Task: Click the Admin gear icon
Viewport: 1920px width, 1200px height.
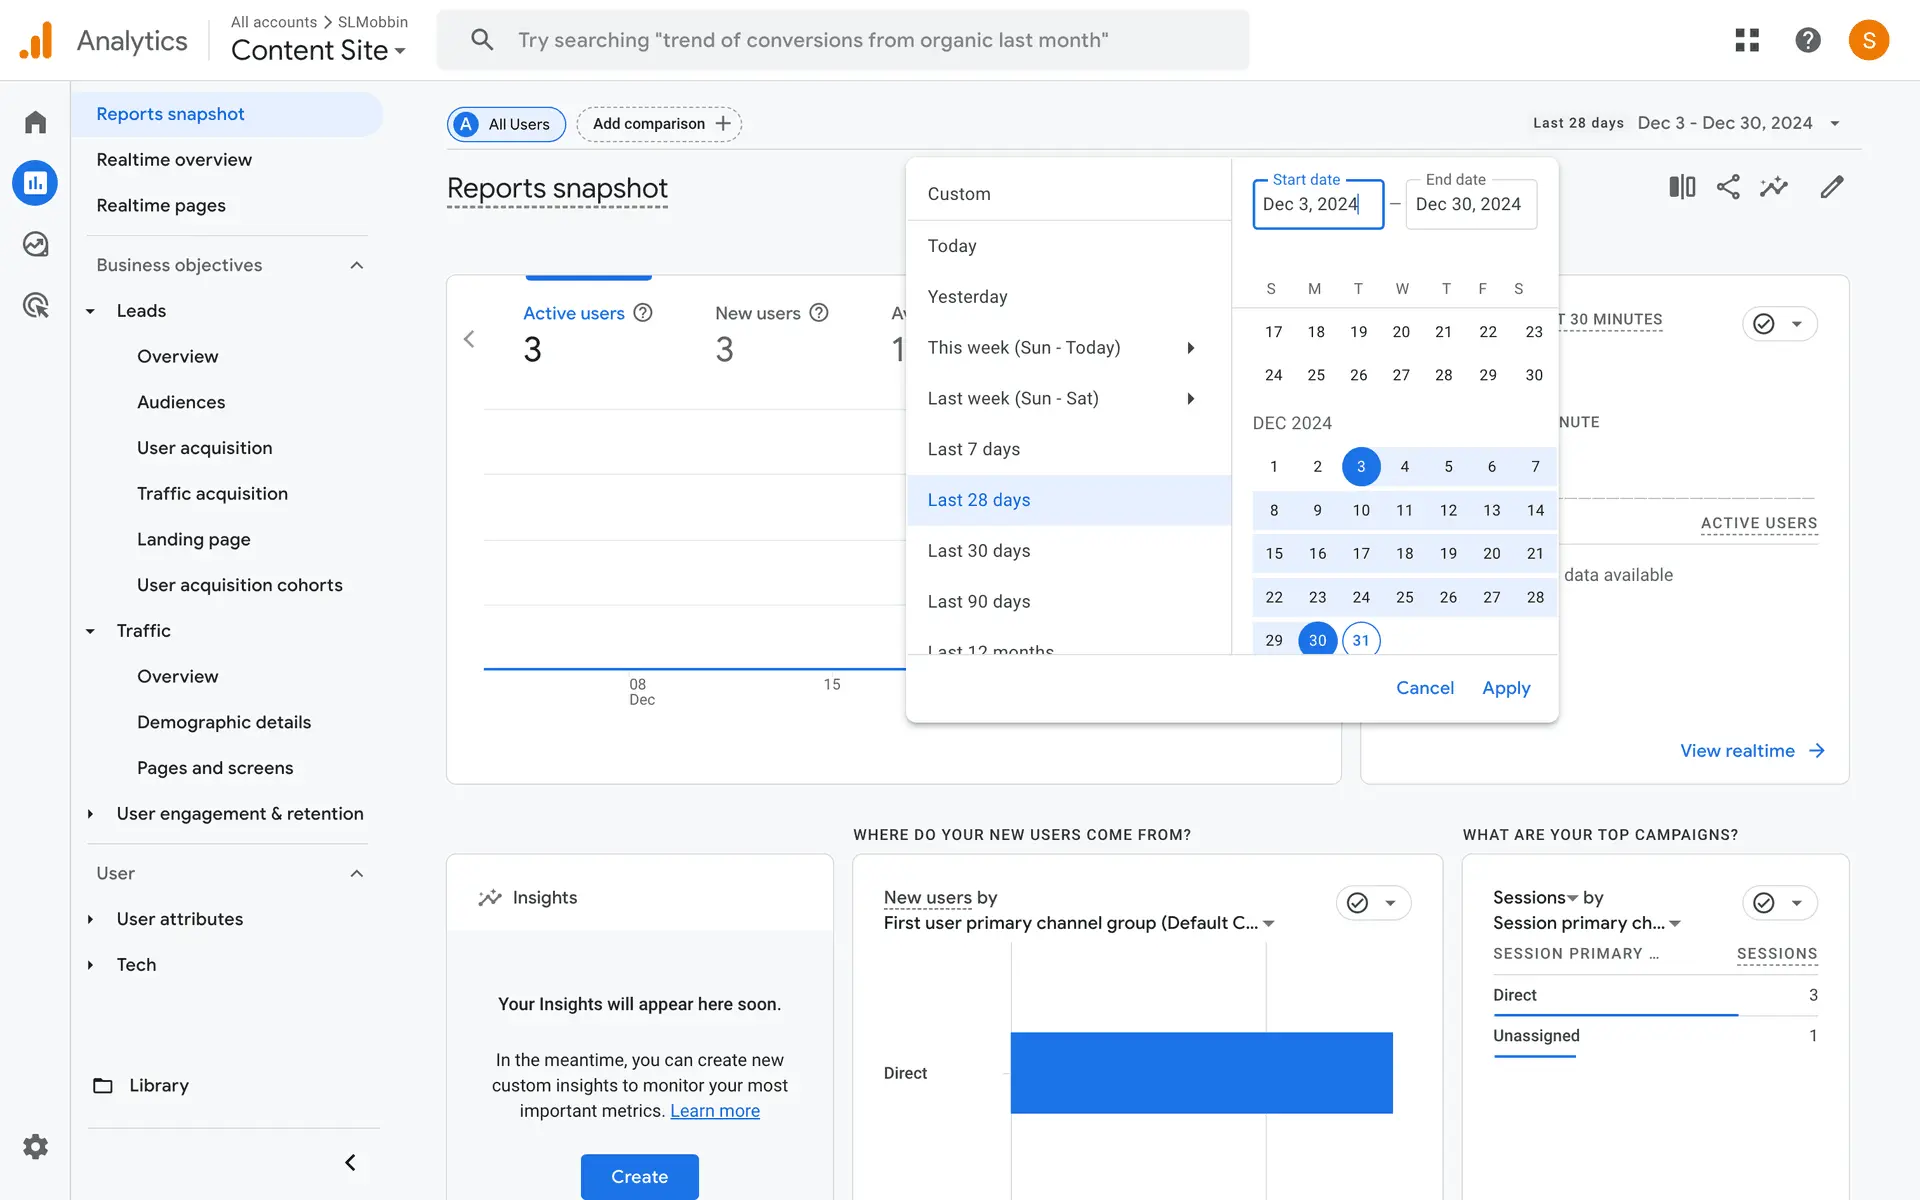Action: [36, 1146]
